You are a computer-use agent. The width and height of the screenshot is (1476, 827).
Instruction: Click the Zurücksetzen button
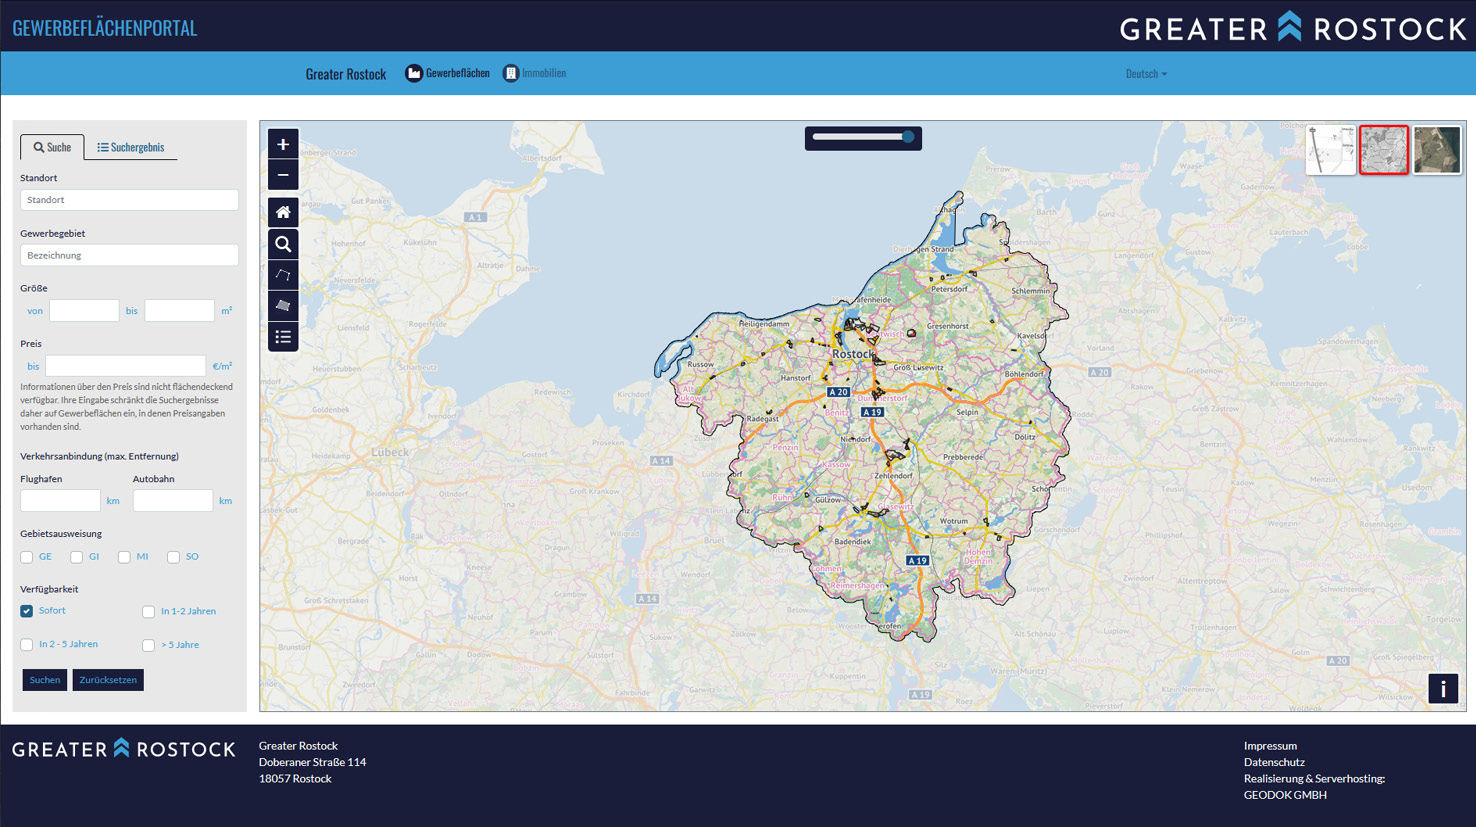point(108,680)
